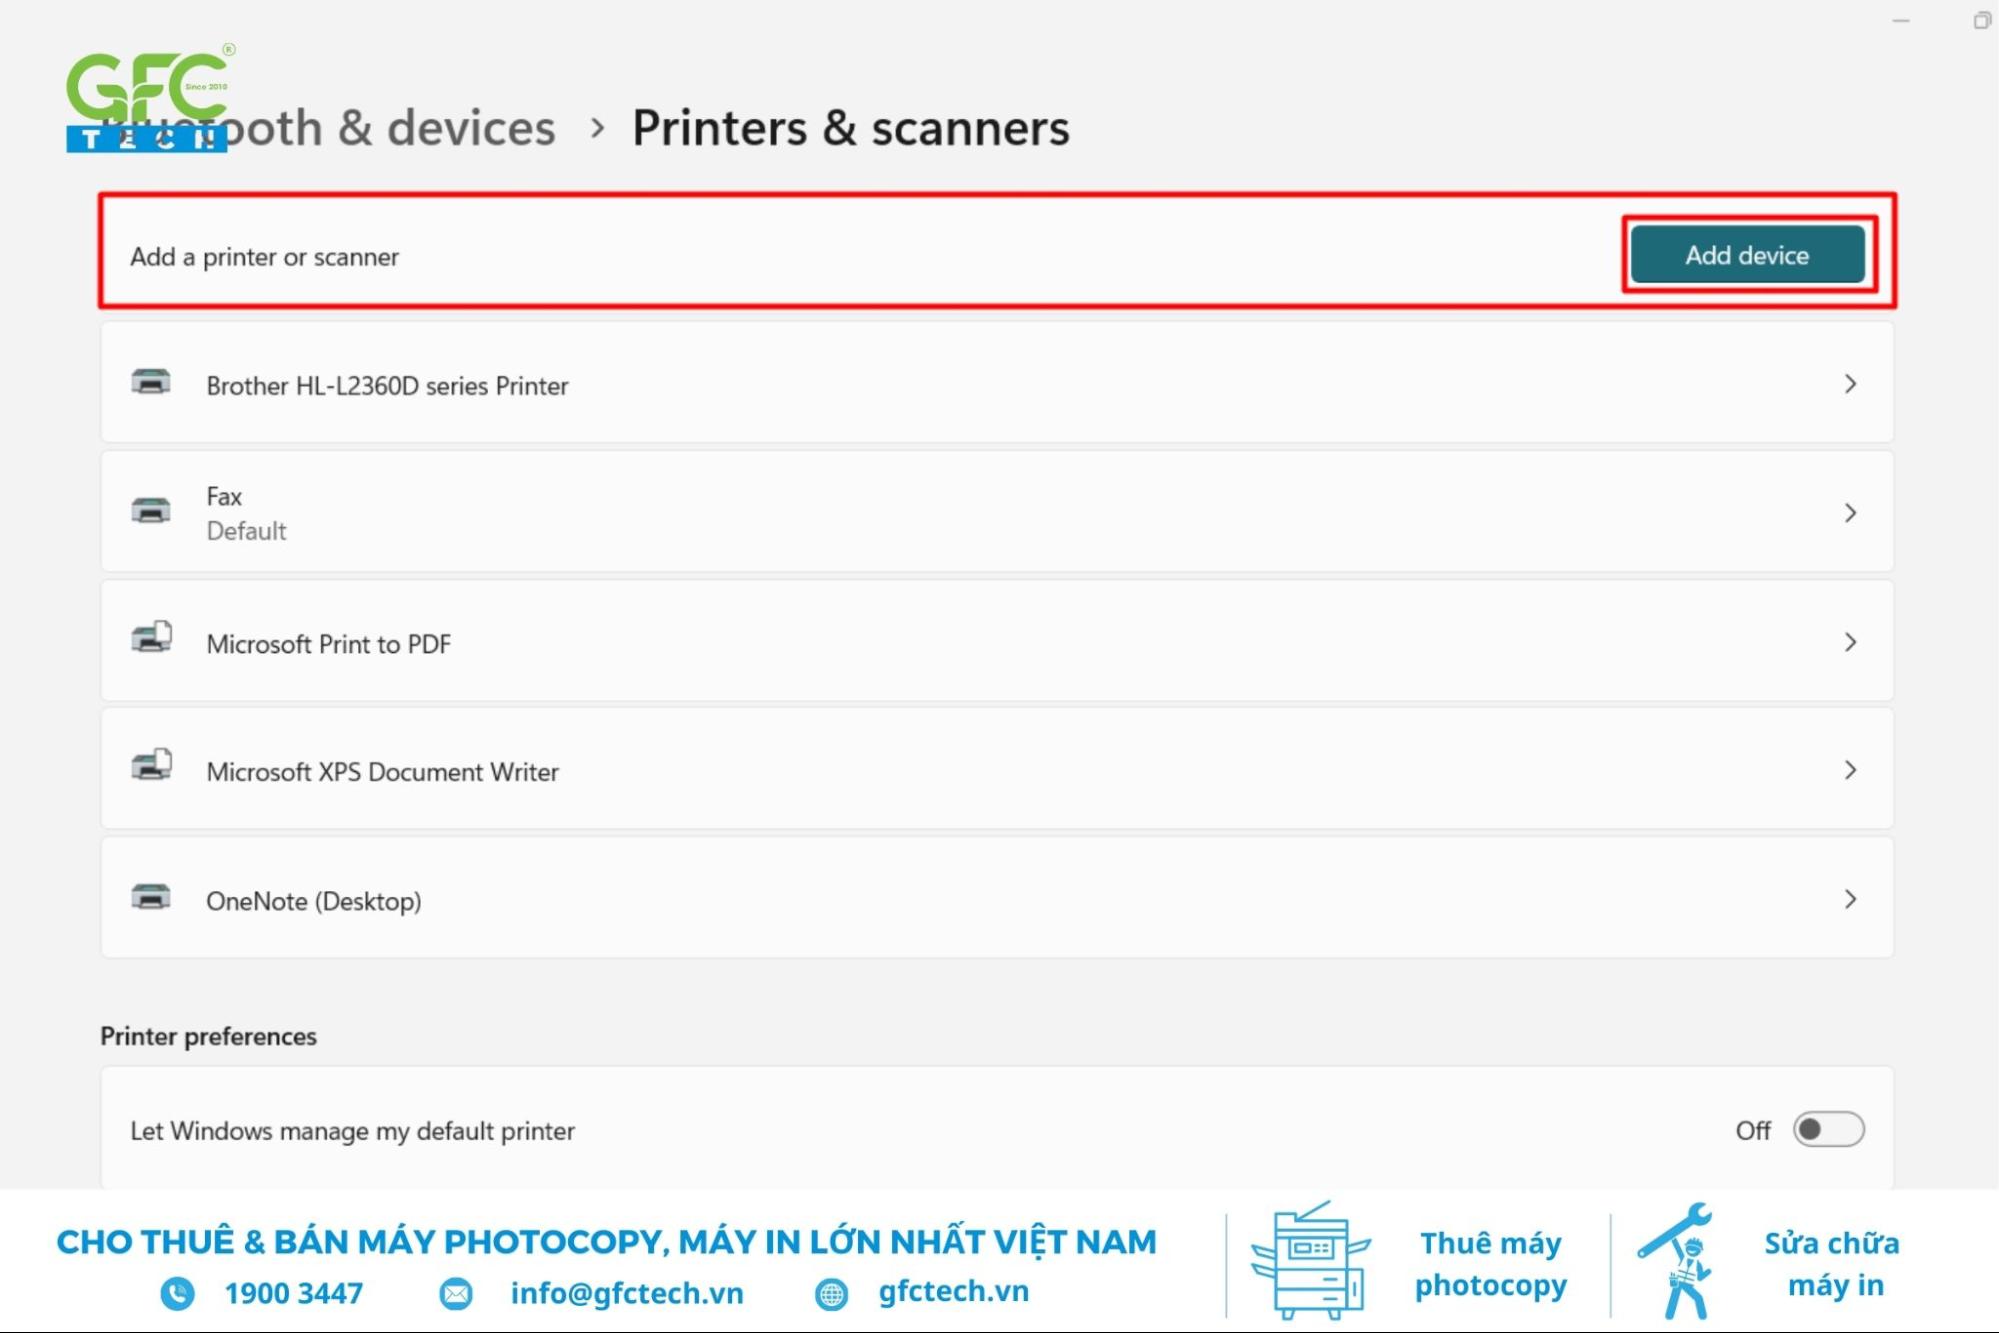Expand the Microsoft Print to PDF chevron
1999x1333 pixels.
[x=1850, y=642]
